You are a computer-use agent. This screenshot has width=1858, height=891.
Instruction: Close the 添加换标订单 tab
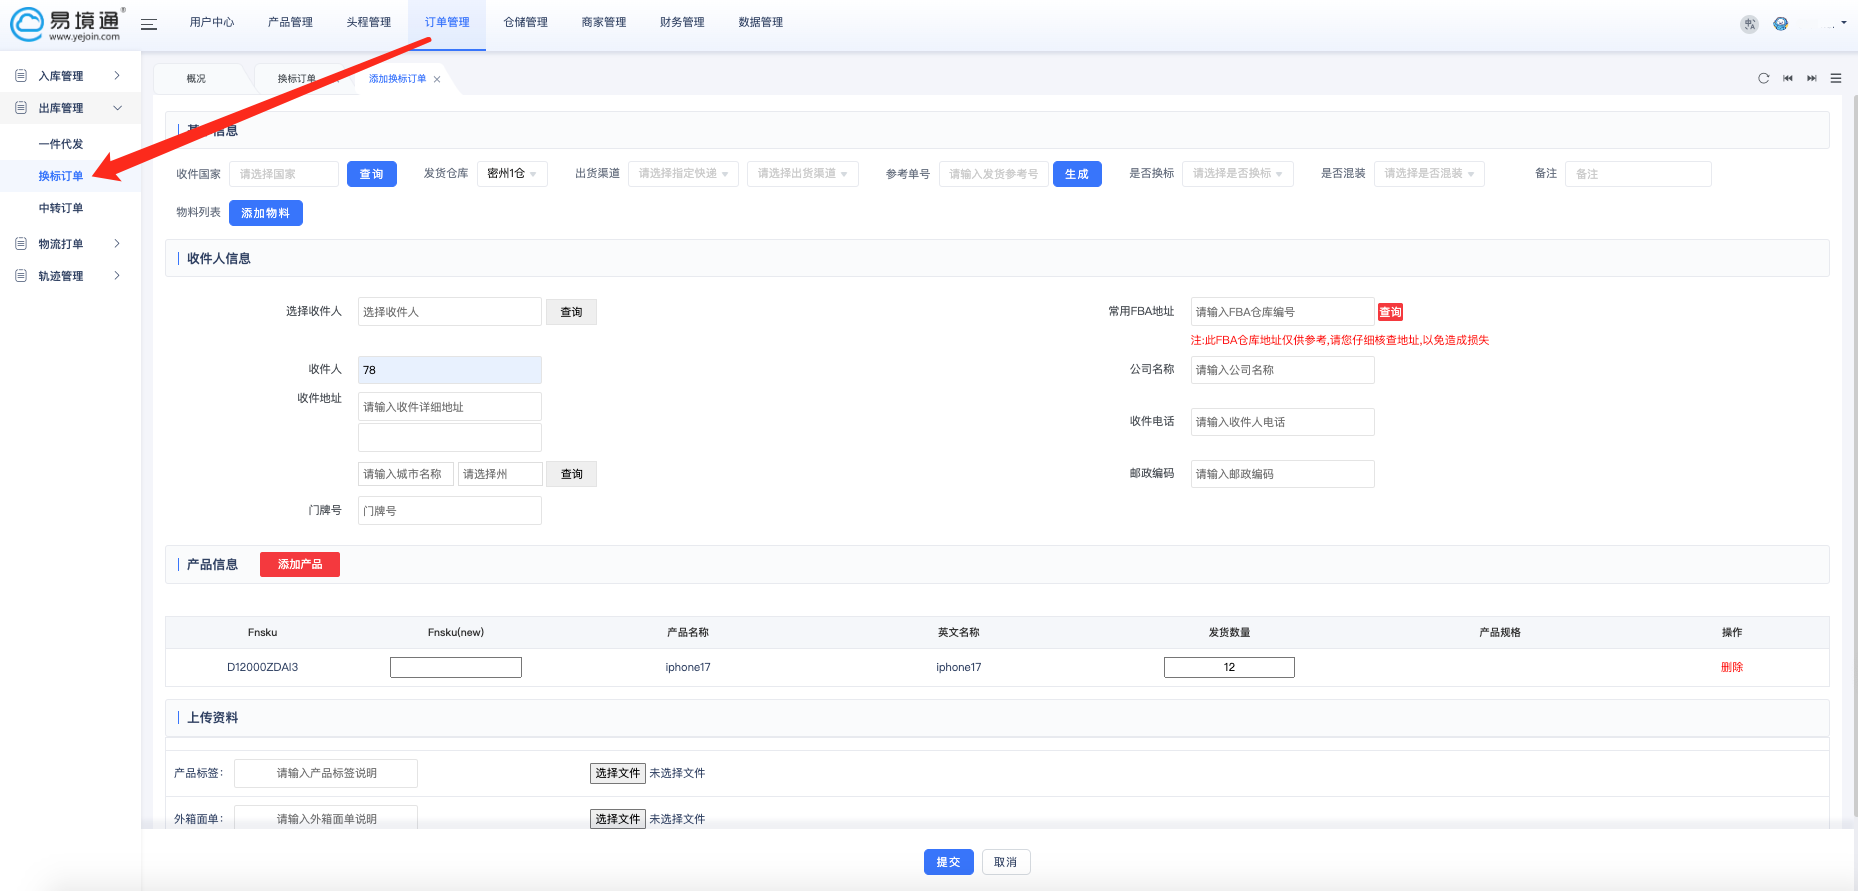[437, 79]
